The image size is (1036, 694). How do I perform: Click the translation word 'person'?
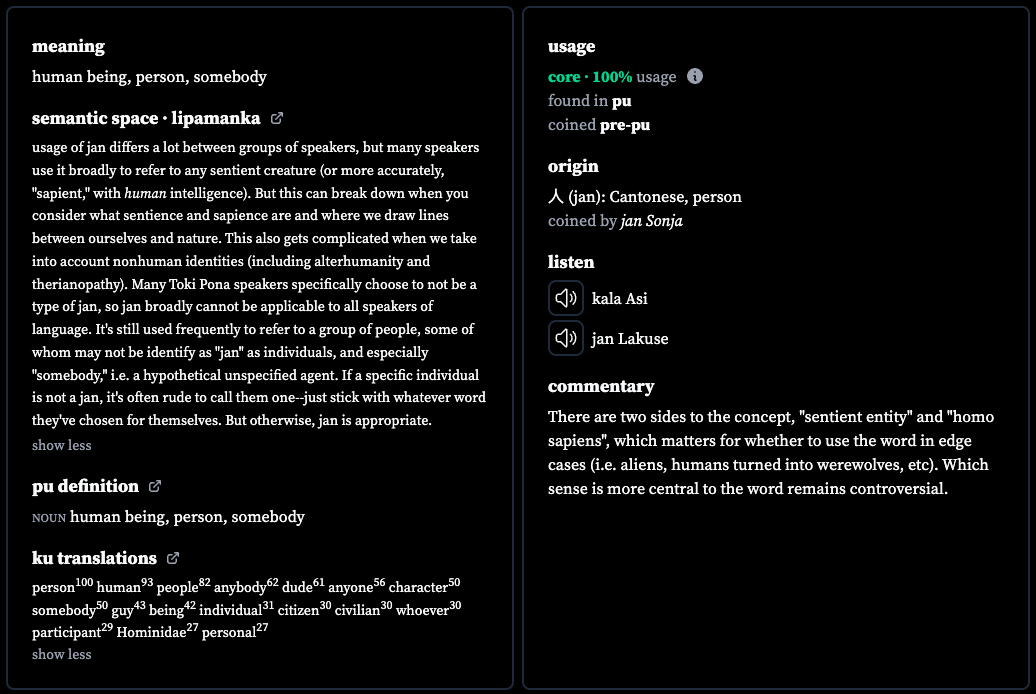(54, 588)
